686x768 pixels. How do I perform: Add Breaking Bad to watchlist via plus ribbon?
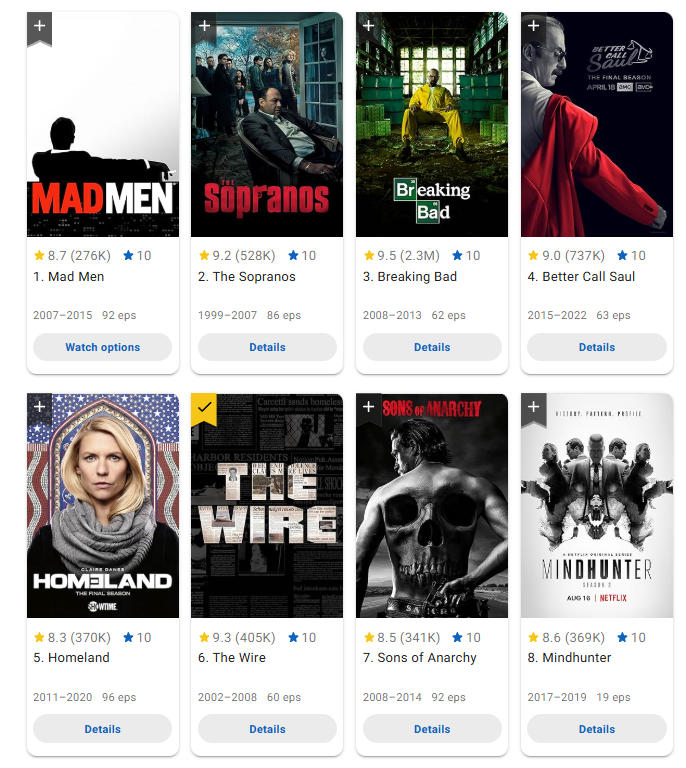[x=369, y=28]
